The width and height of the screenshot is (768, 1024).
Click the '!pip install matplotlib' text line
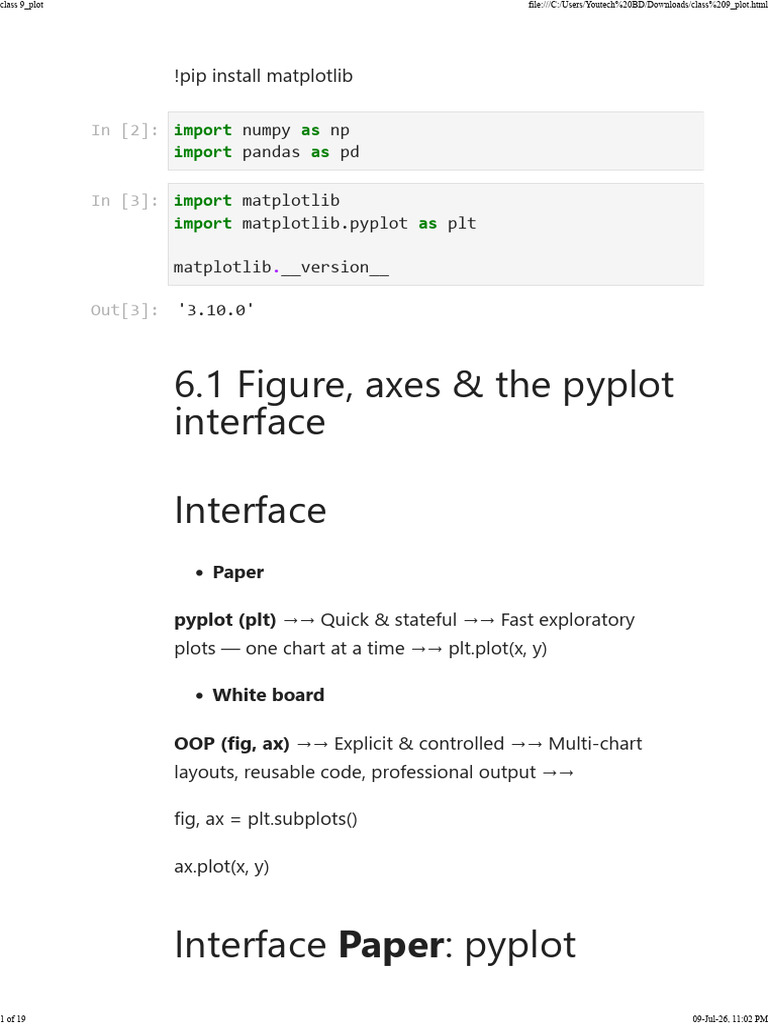[263, 76]
